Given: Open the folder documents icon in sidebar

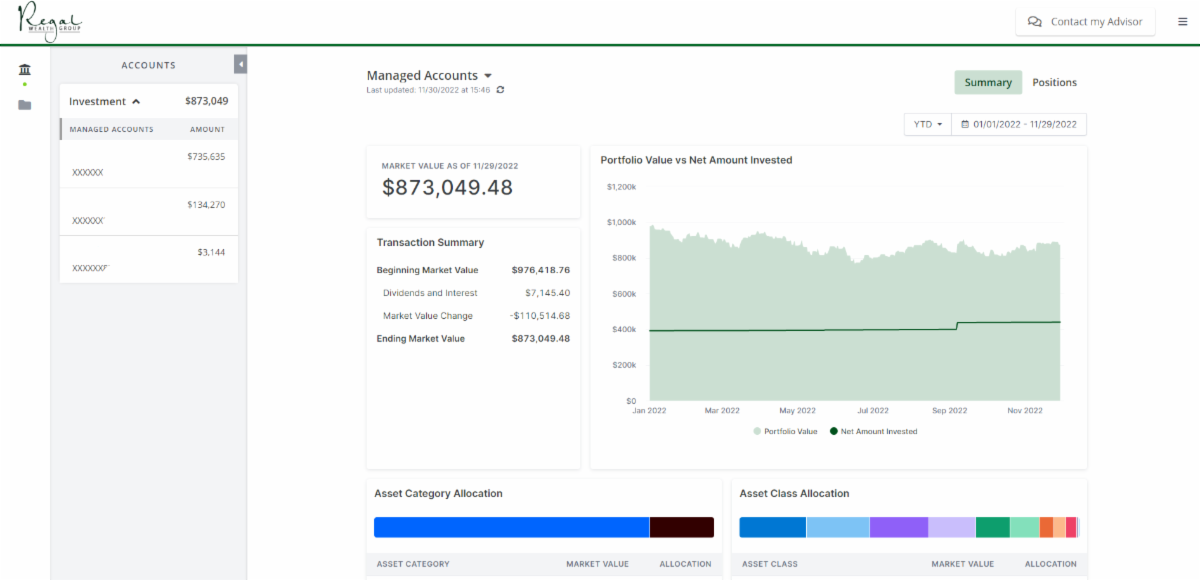Looking at the screenshot, I should (x=24, y=105).
